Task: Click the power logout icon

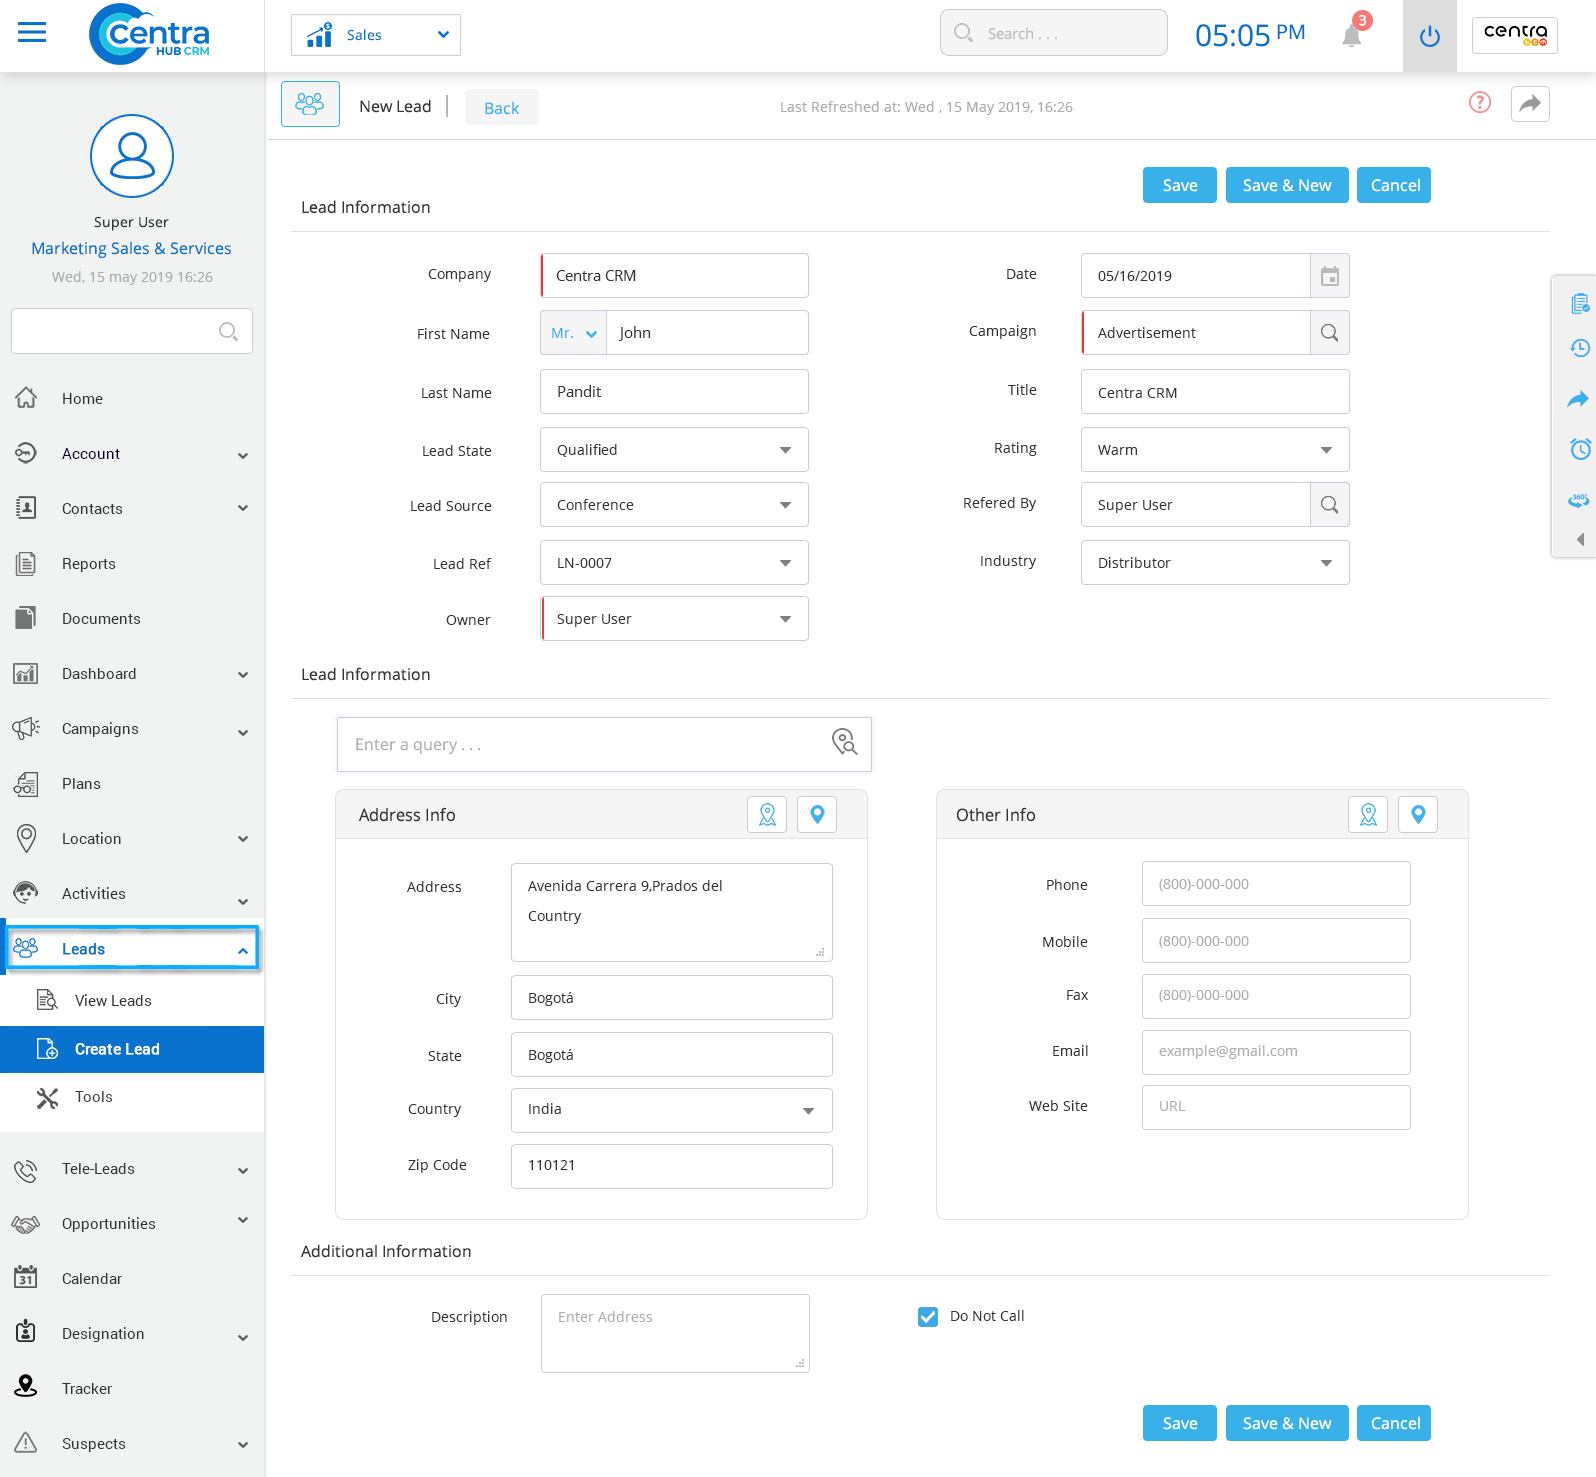Action: [x=1429, y=37]
